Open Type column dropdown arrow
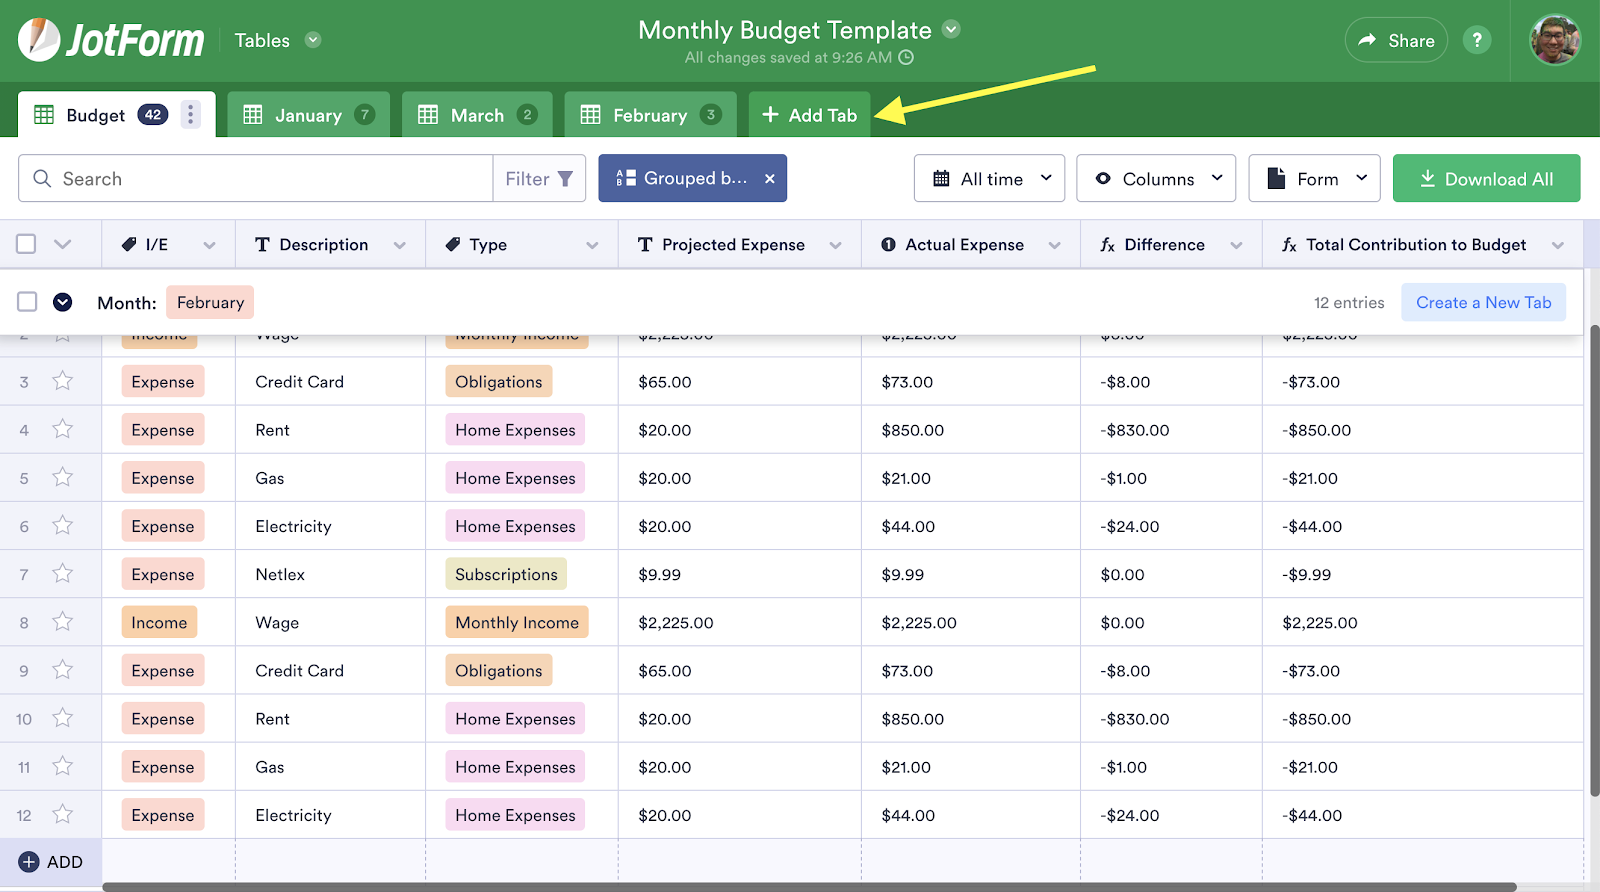Screen dimensions: 1600x892 point(592,245)
